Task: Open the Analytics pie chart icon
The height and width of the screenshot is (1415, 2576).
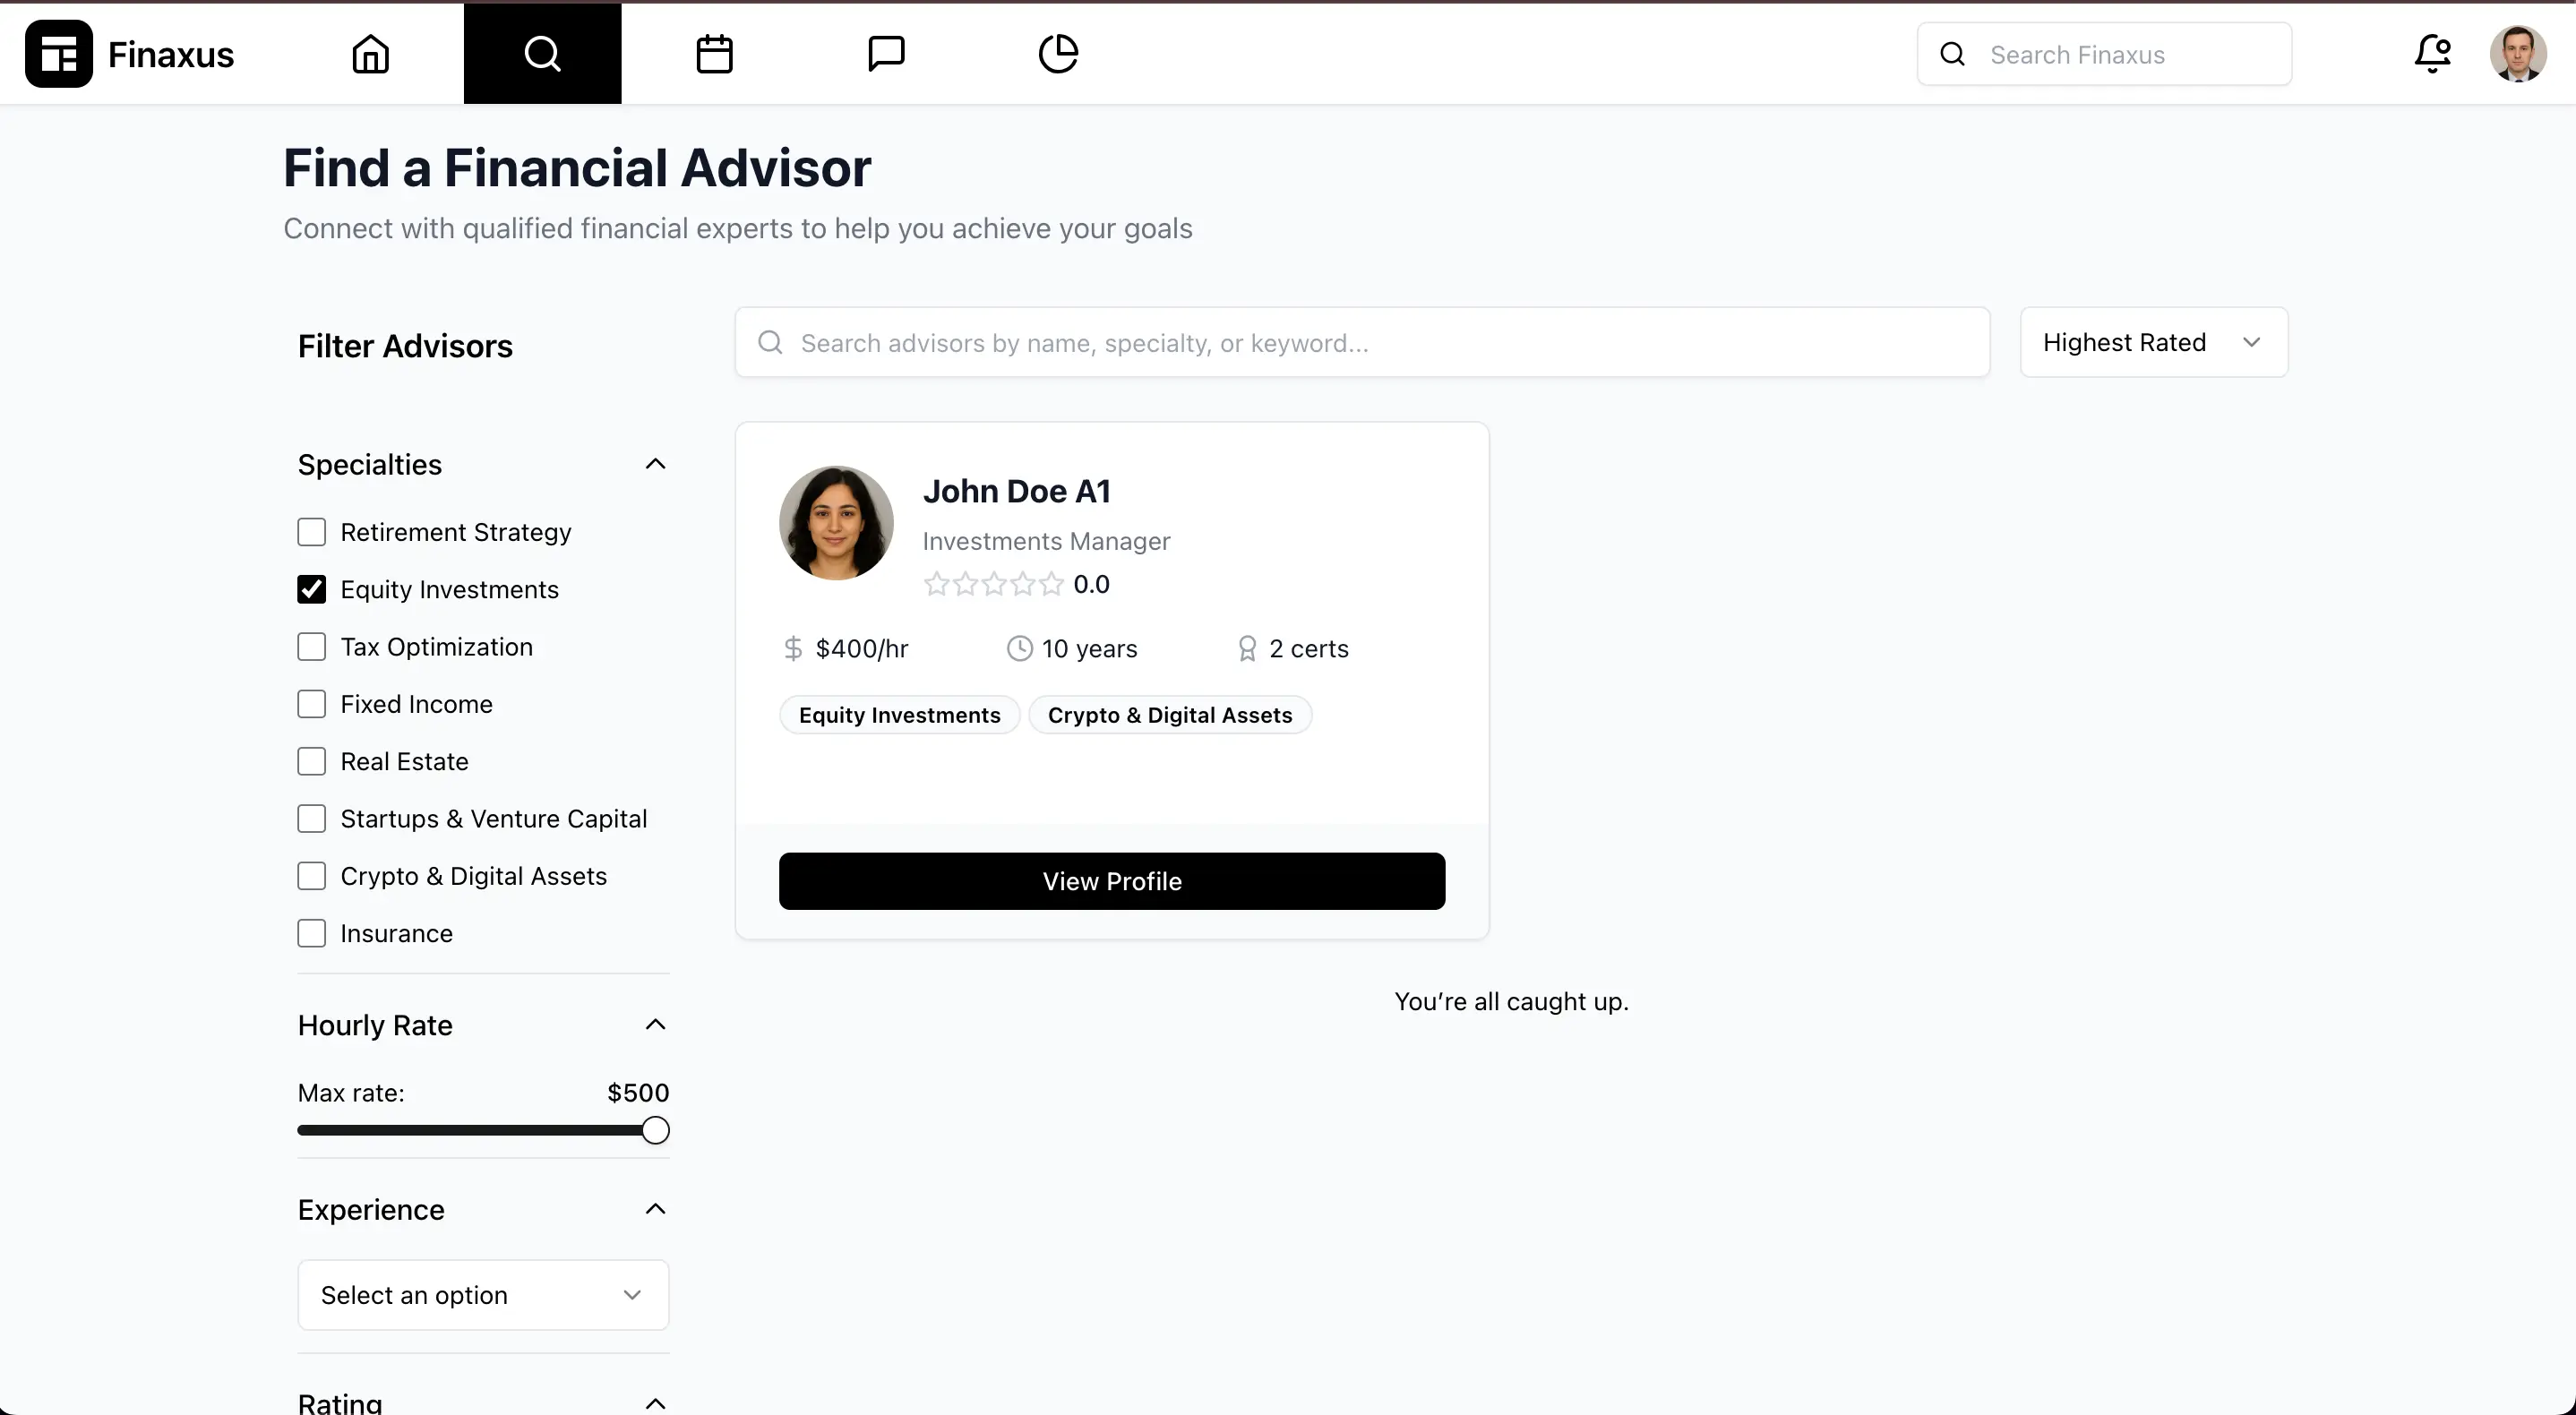Action: [1058, 54]
